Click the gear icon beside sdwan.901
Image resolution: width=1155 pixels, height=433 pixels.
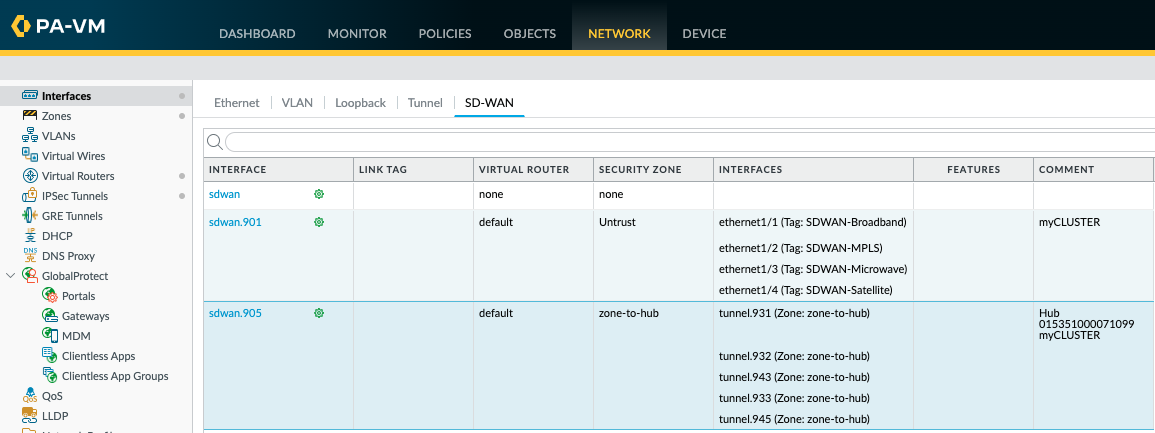(319, 222)
